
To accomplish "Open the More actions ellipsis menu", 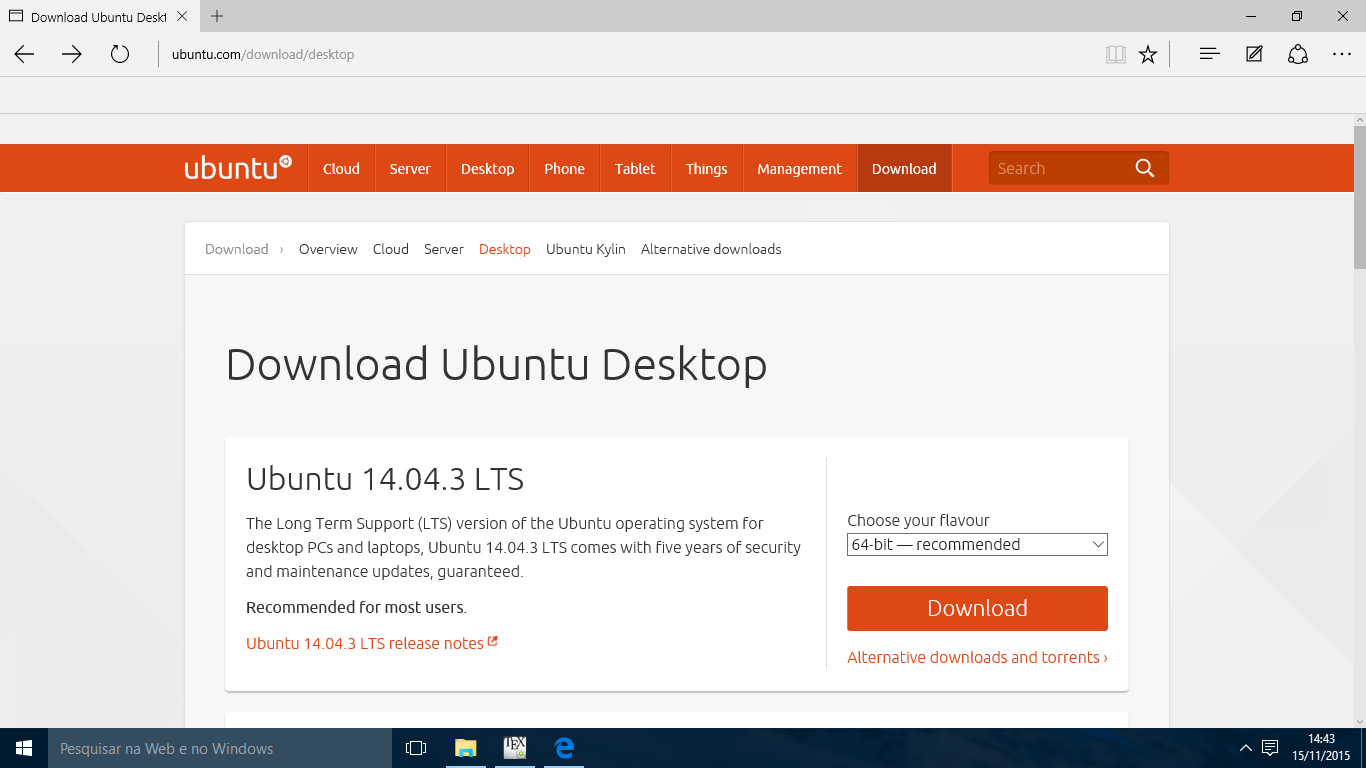I will click(x=1342, y=55).
